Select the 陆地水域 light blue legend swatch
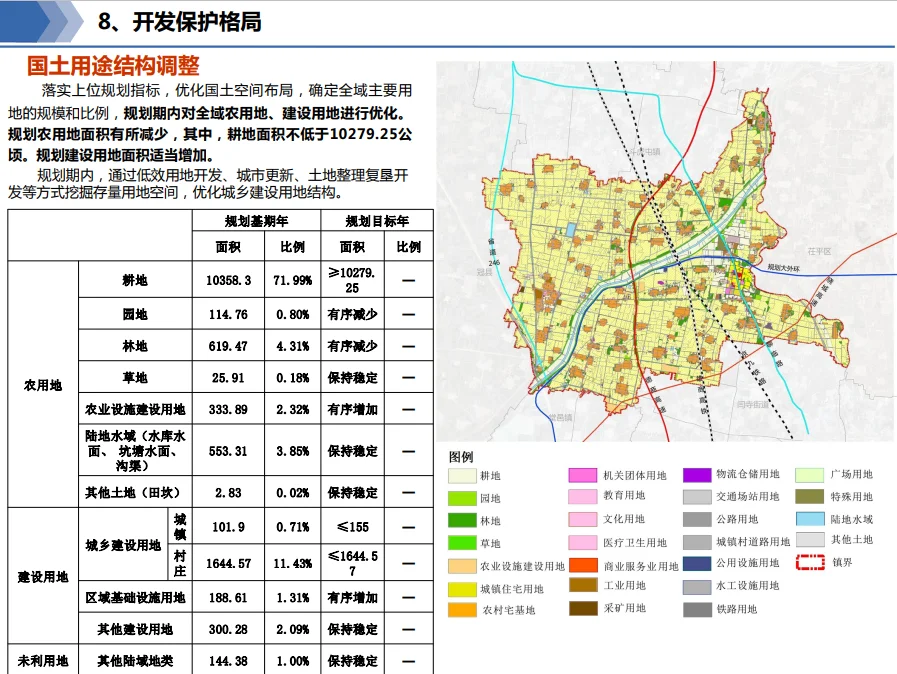 [x=810, y=520]
